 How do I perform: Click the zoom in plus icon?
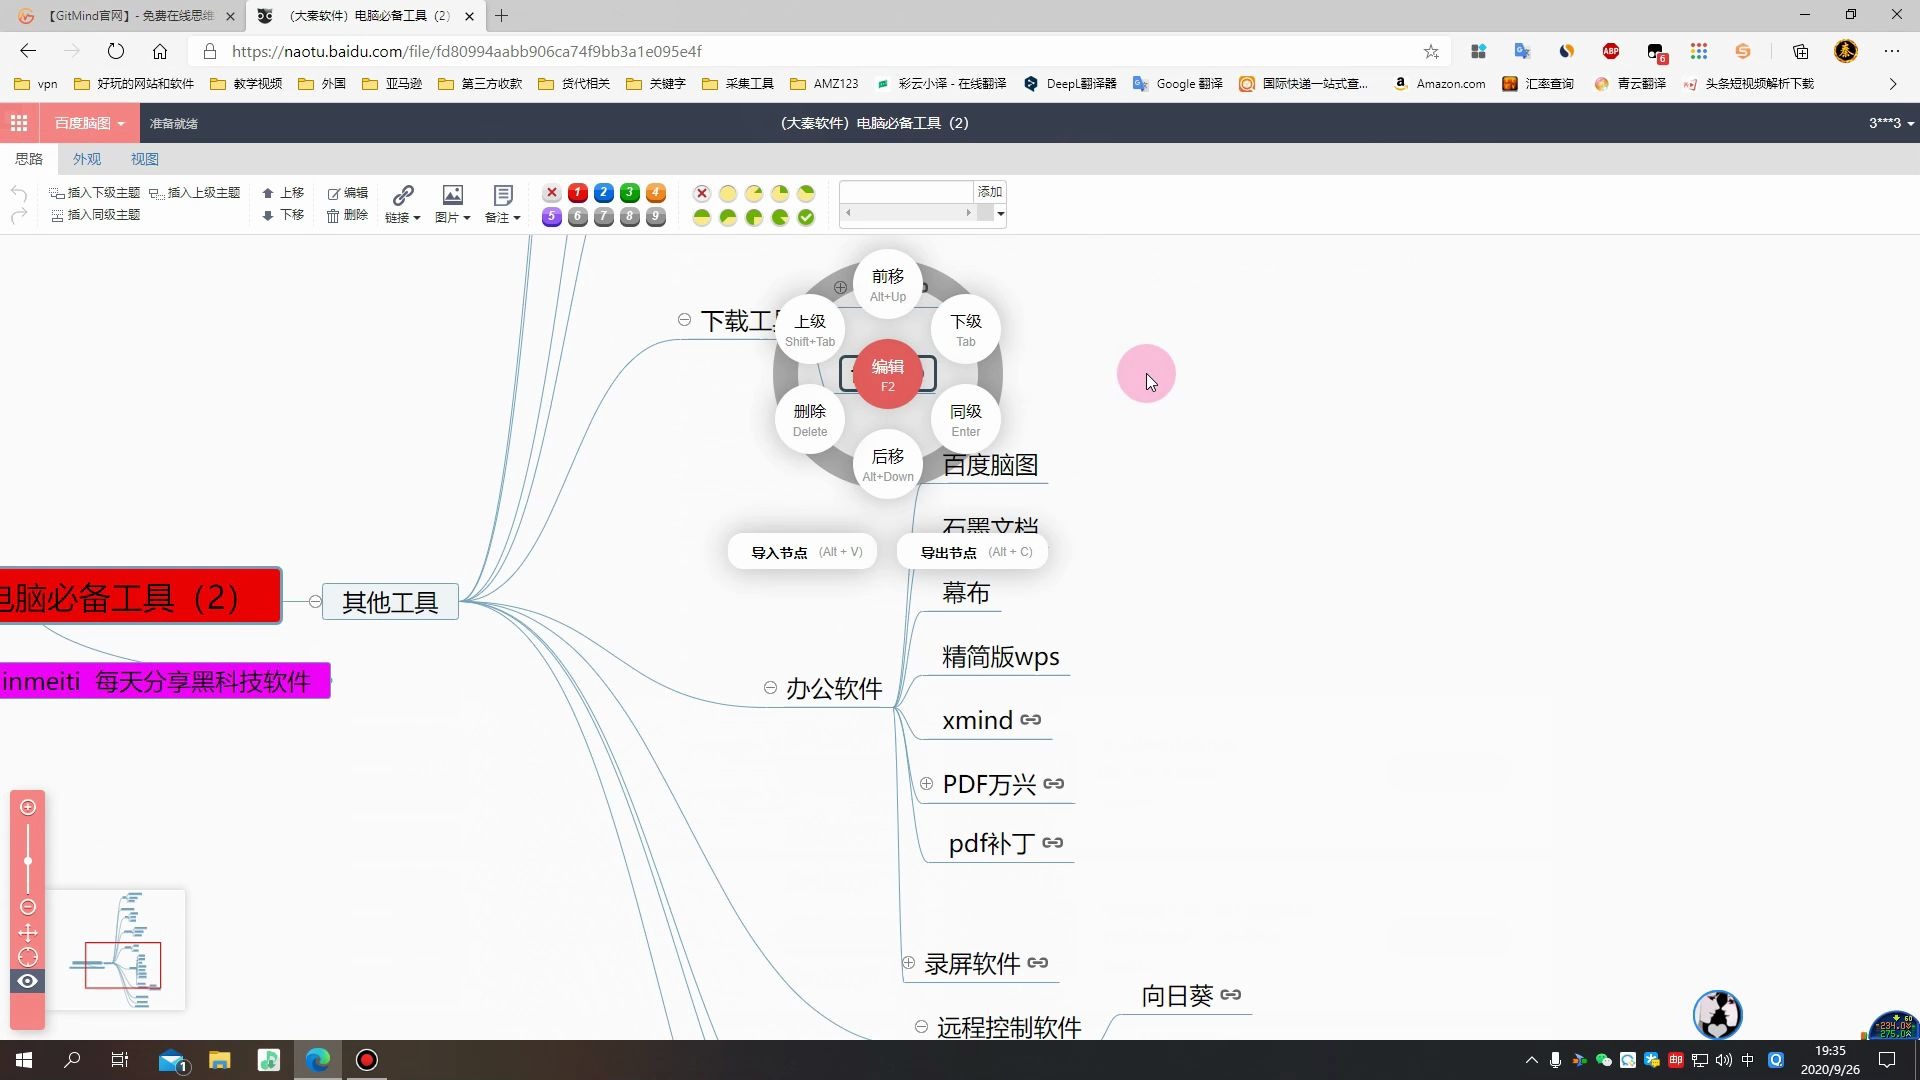[28, 807]
